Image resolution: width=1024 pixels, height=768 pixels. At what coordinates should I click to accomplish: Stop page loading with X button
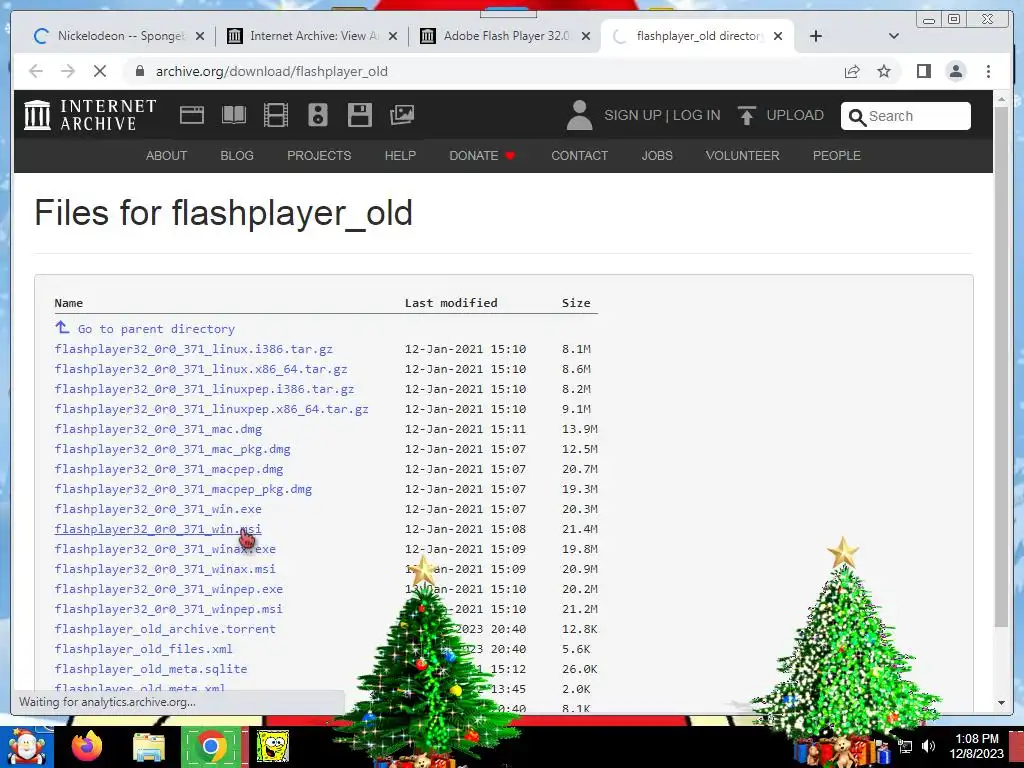click(x=100, y=71)
